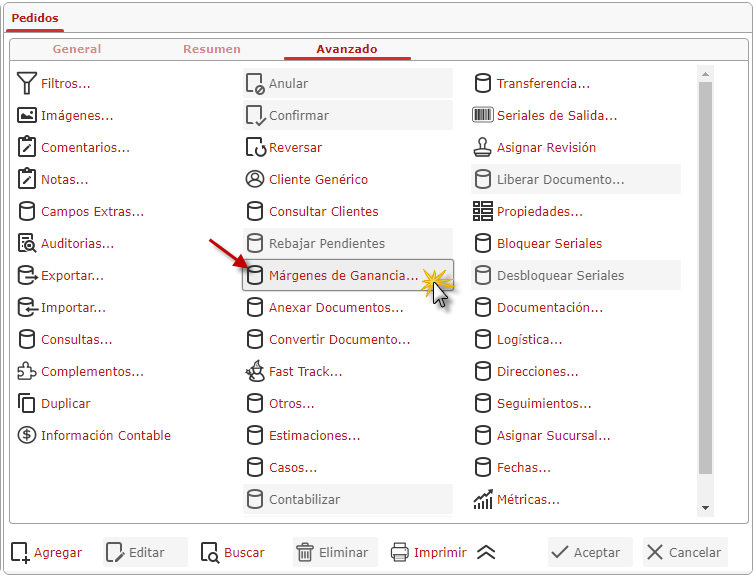Image resolution: width=756 pixels, height=577 pixels.
Task: Click the Exportar database arrow icon
Action: [x=27, y=275]
